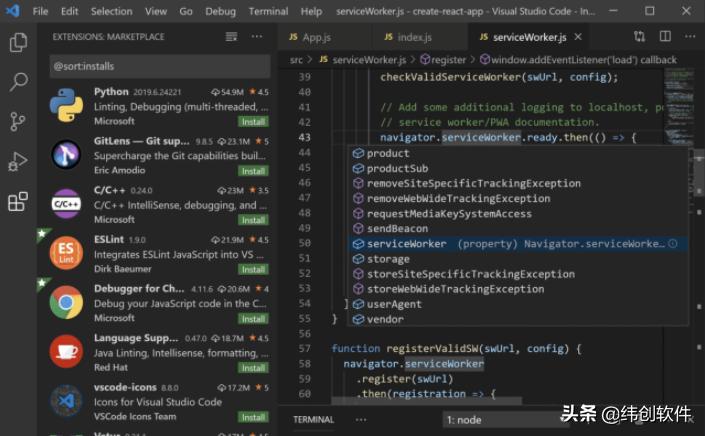Image resolution: width=705 pixels, height=436 pixels.
Task: Clear the extensions search results
Action: [x=232, y=37]
